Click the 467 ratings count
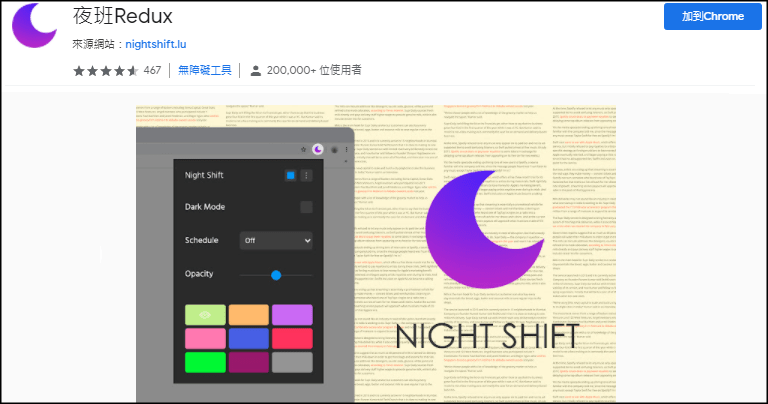The width and height of the screenshot is (768, 404). tap(152, 71)
